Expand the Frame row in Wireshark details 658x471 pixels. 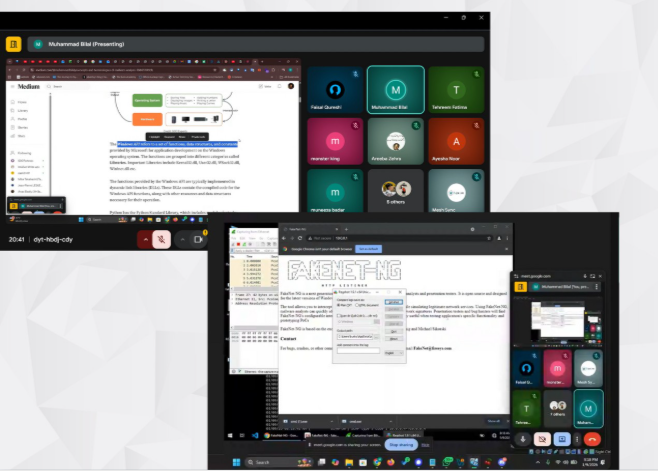(232, 295)
